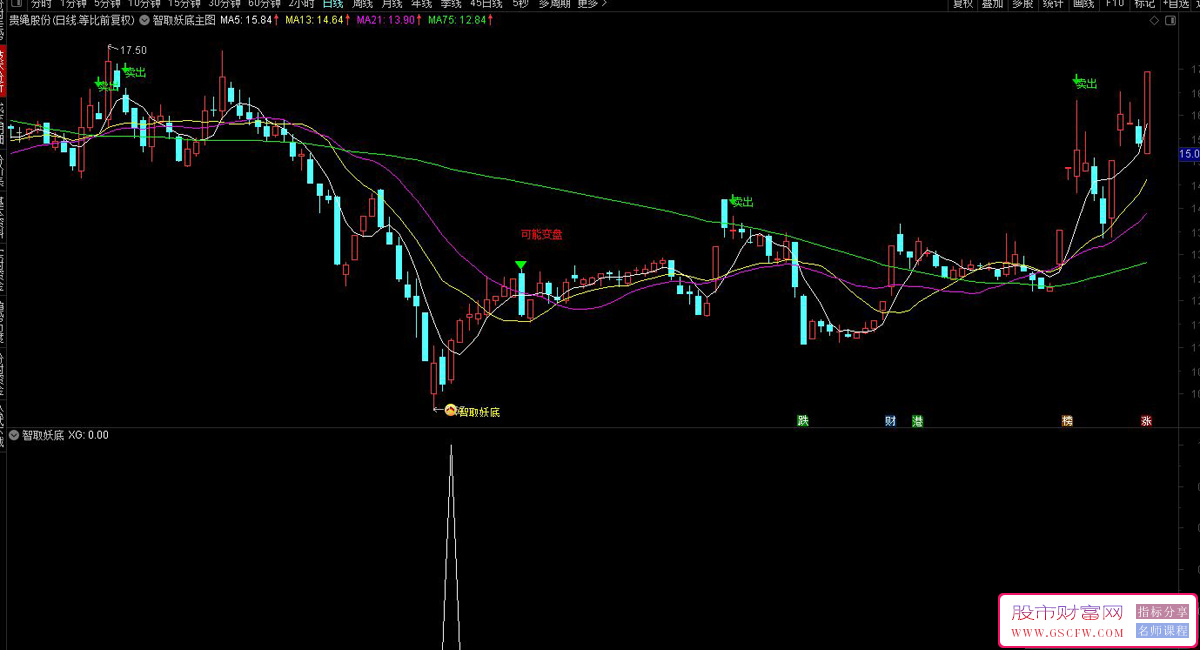This screenshot has height=650, width=1200.
Task: Click the 跌 event marker
Action: [802, 421]
